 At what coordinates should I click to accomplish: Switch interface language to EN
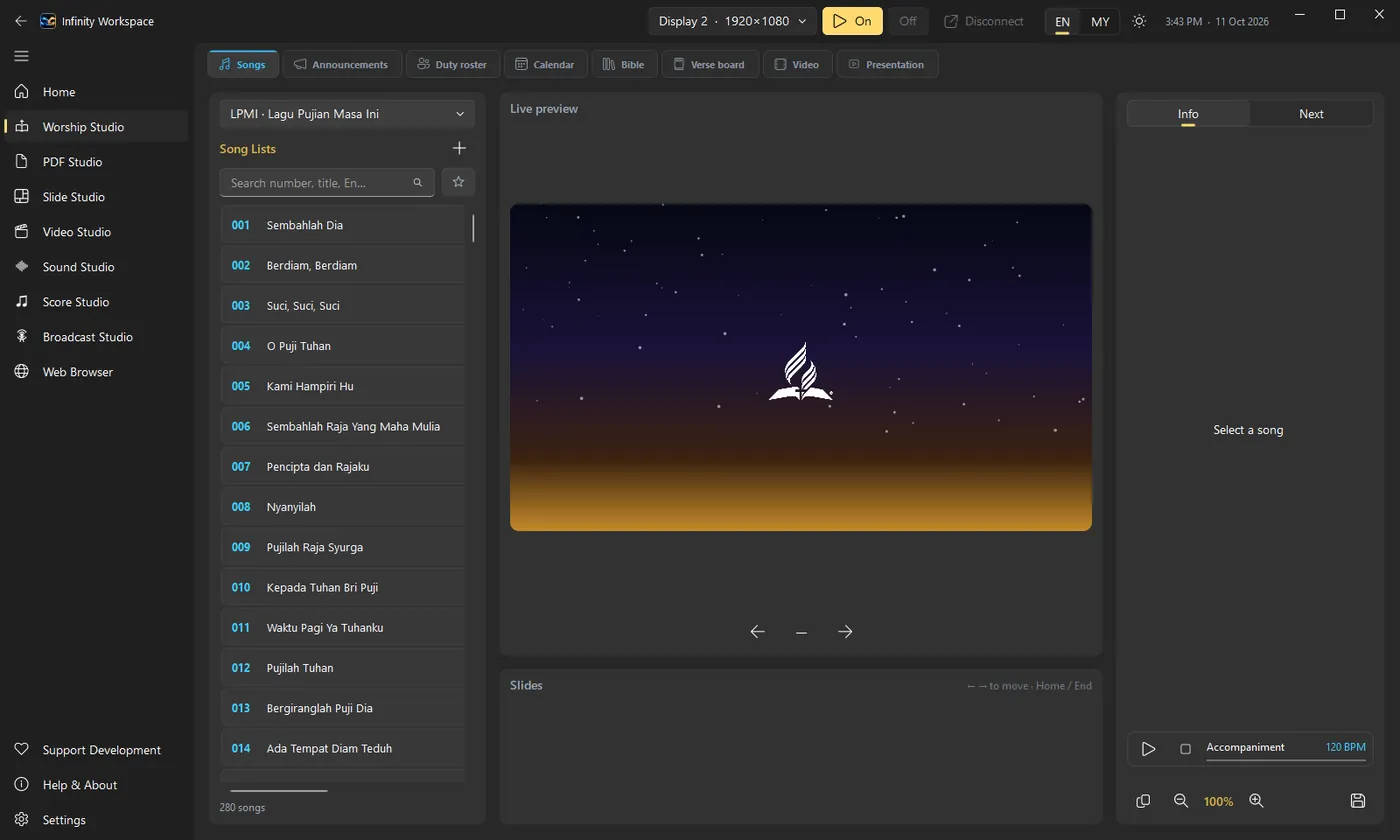(1062, 22)
